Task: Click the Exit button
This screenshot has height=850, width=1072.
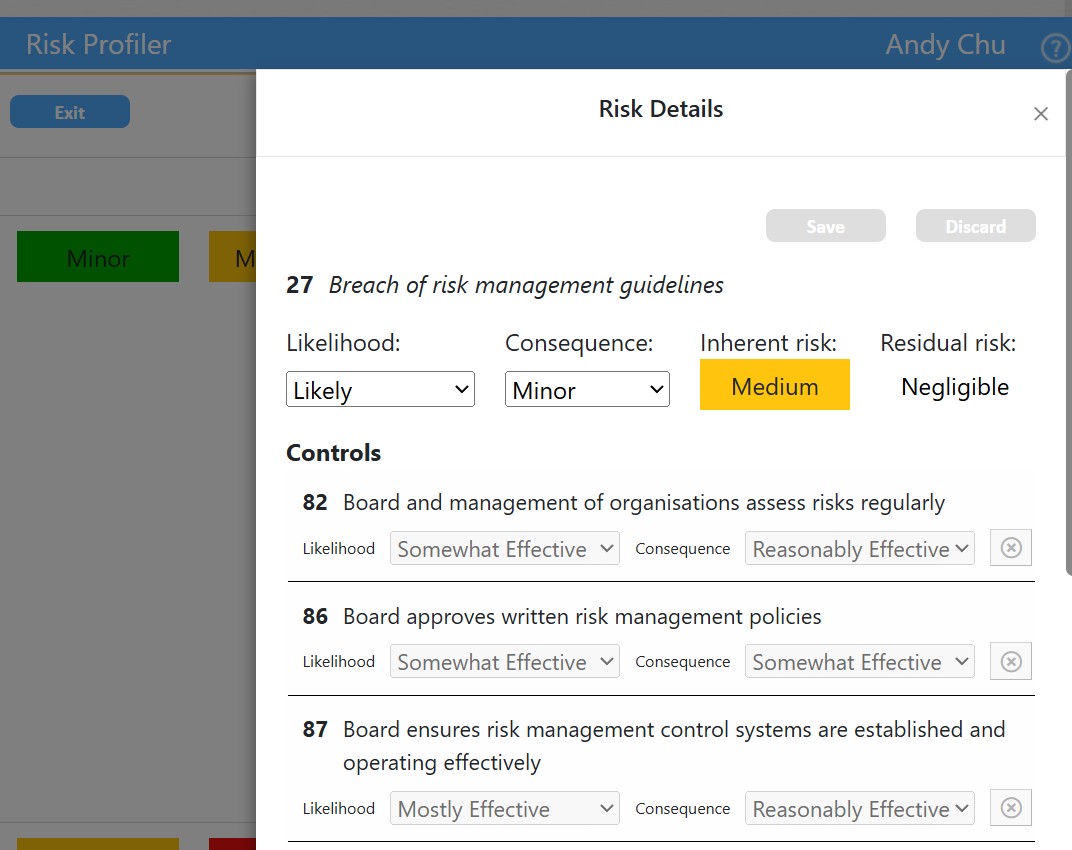Action: pyautogui.click(x=70, y=111)
